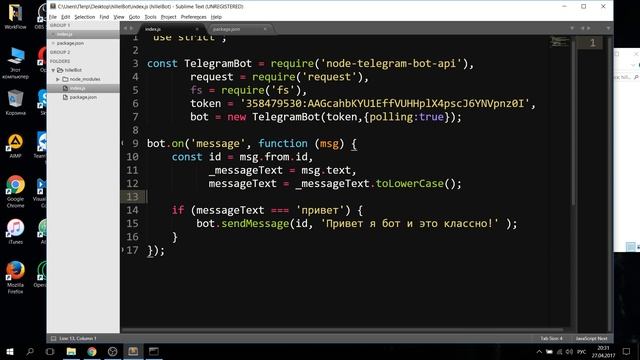Image resolution: width=640 pixels, height=360 pixels.
Task: Open the Project menu
Action: pos(169,17)
